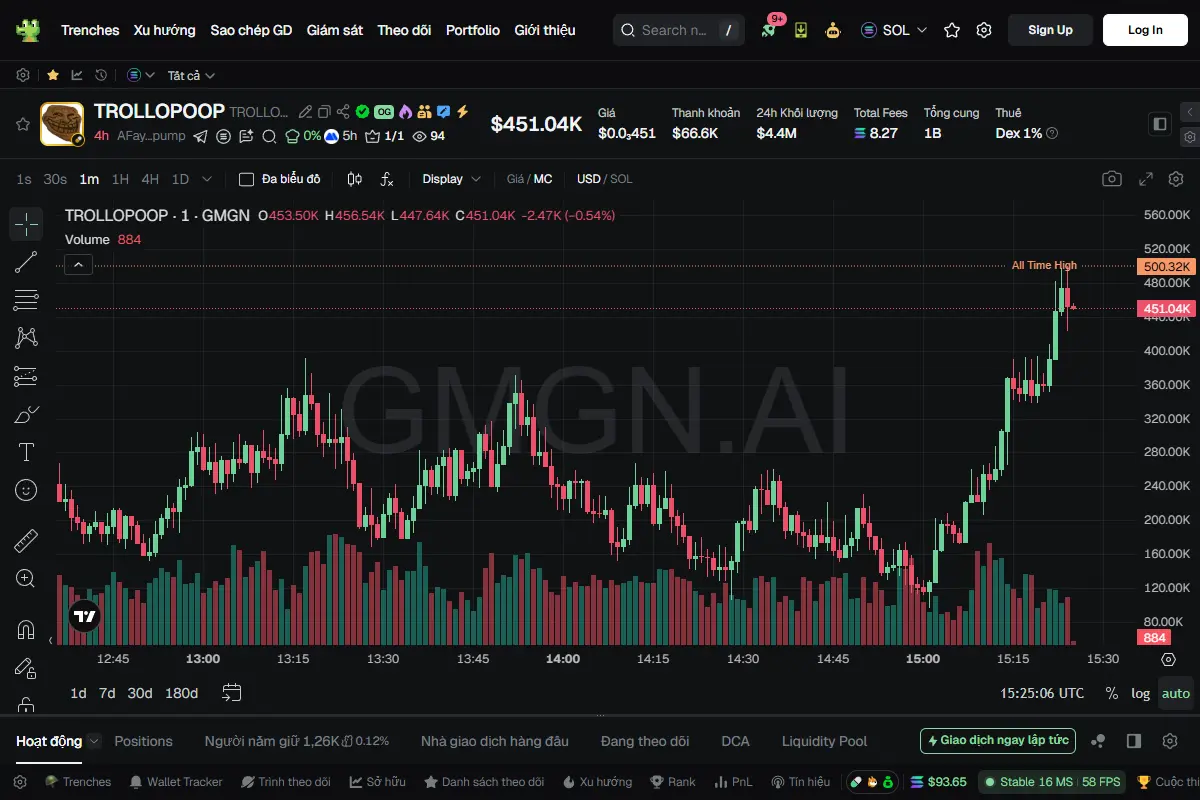The width and height of the screenshot is (1200, 800).
Task: Open the Portfolio menu
Action: [473, 30]
